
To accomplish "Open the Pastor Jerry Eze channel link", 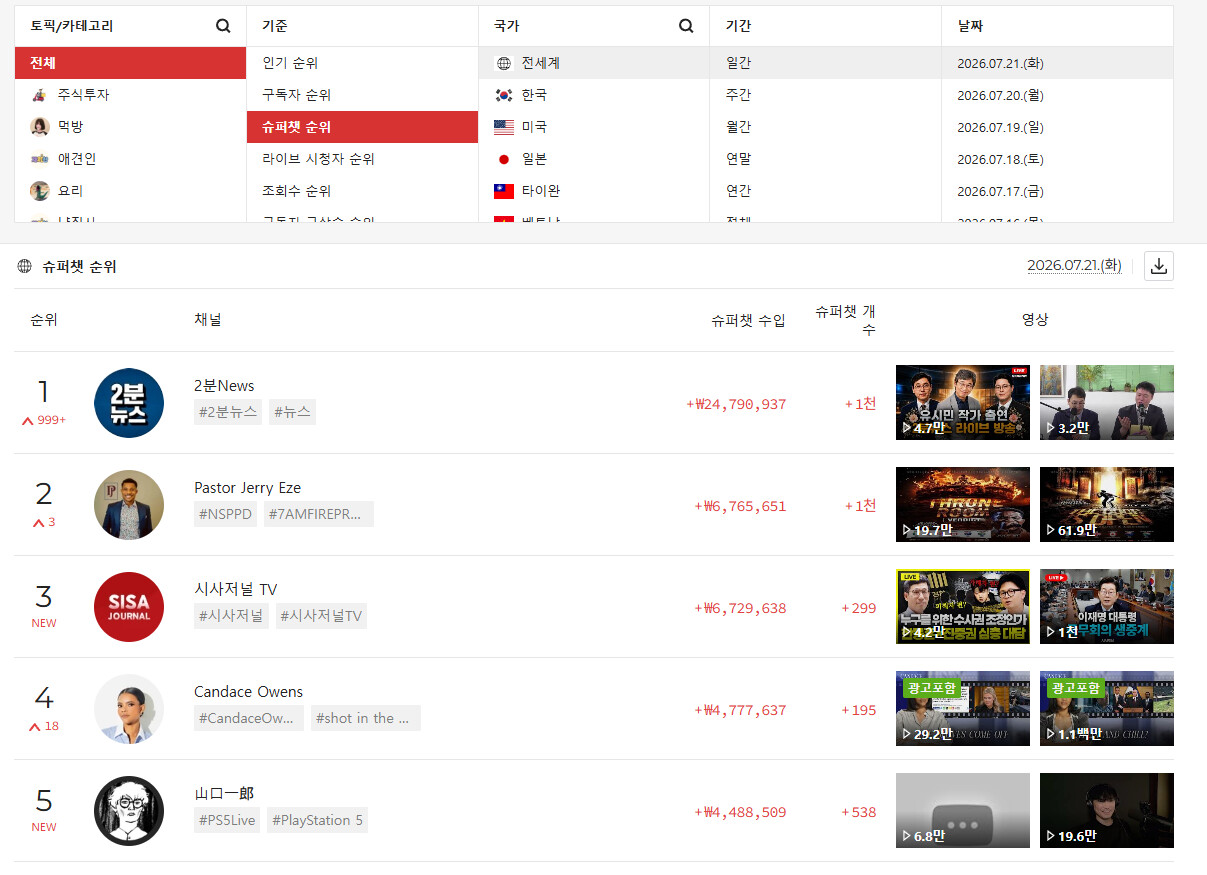I will tap(247, 488).
